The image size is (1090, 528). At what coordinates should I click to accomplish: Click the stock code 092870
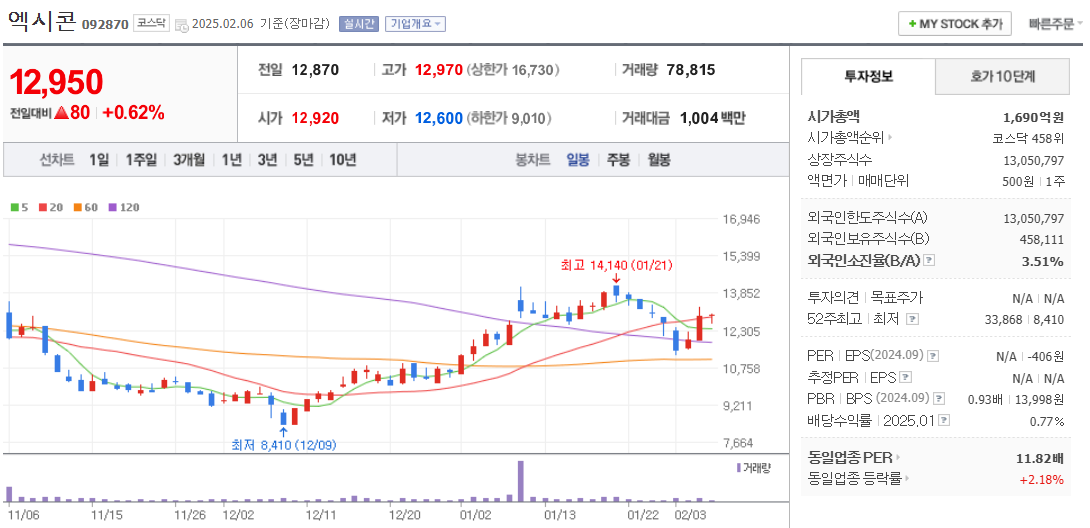[x=105, y=24]
